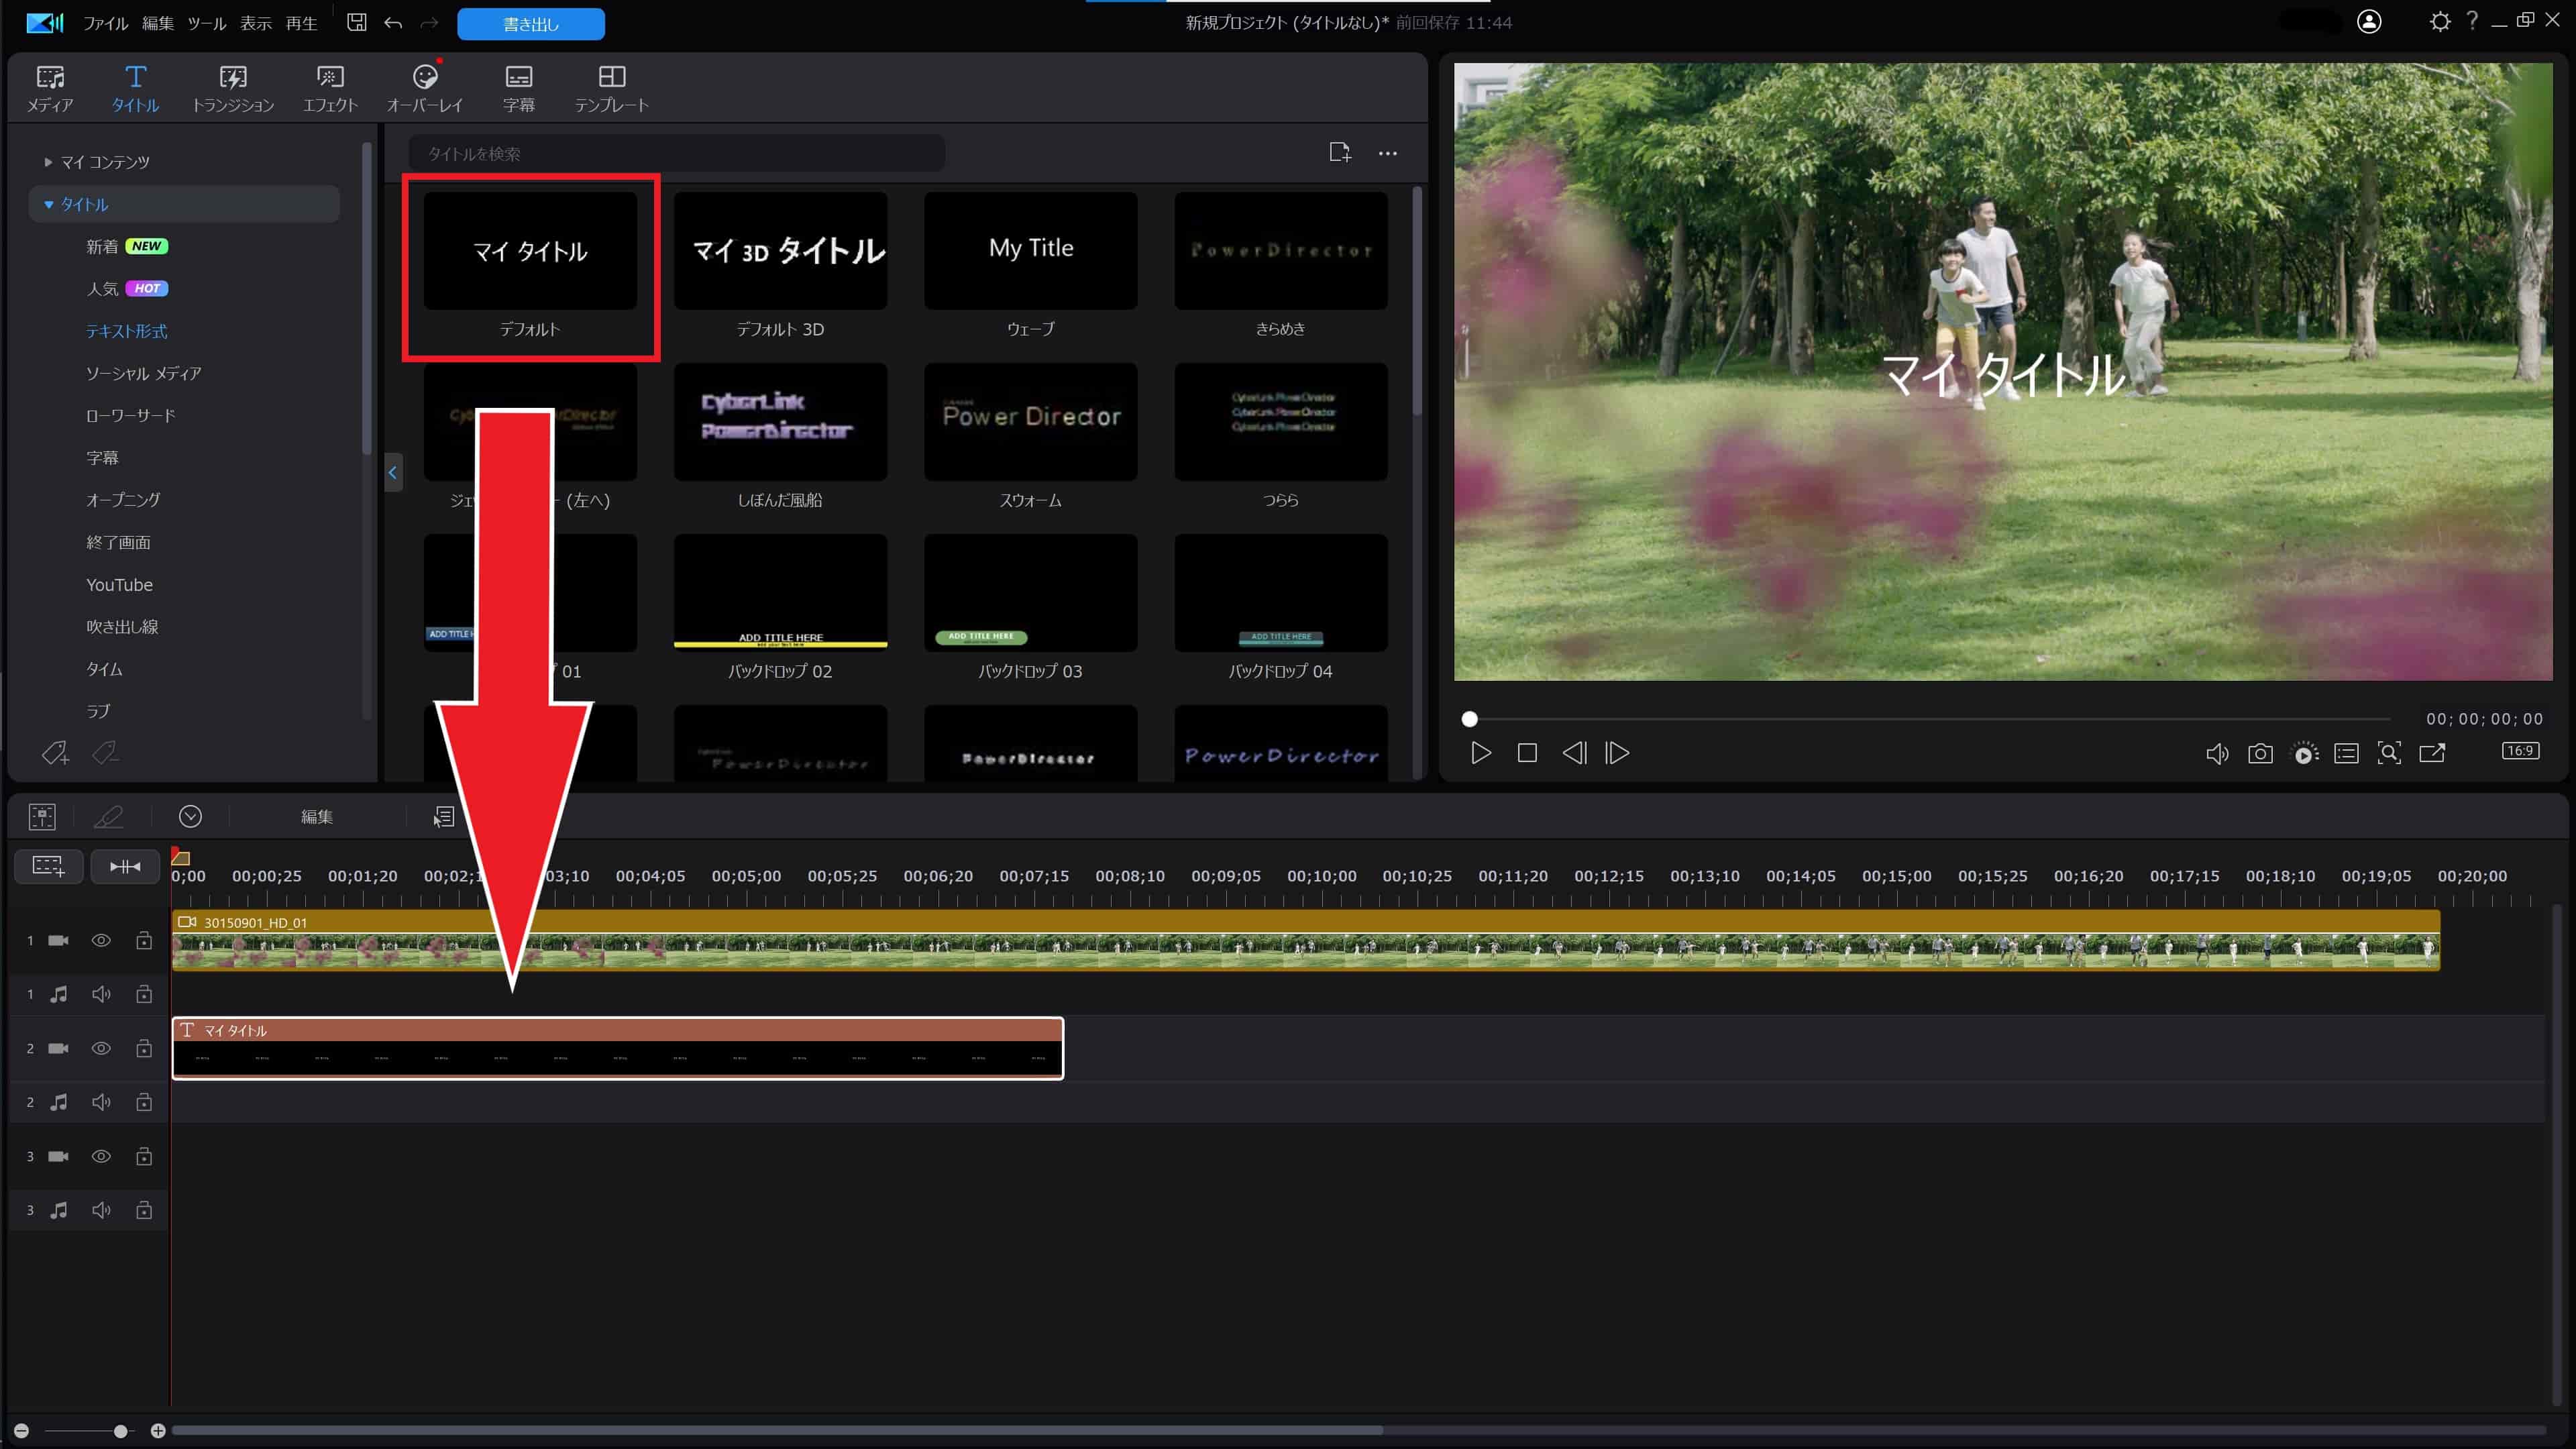Click the snapshot camera icon in preview

click(x=2260, y=753)
